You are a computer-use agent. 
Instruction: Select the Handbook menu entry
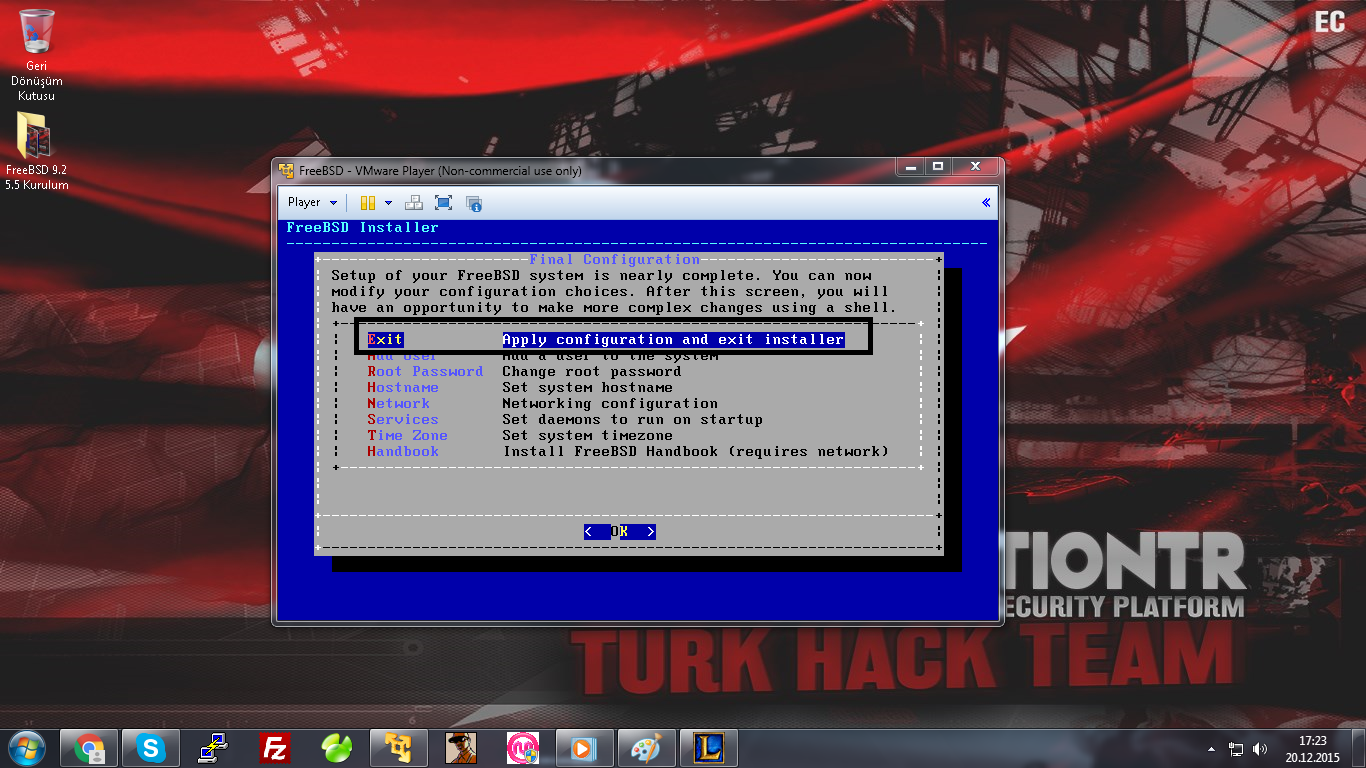click(x=402, y=451)
